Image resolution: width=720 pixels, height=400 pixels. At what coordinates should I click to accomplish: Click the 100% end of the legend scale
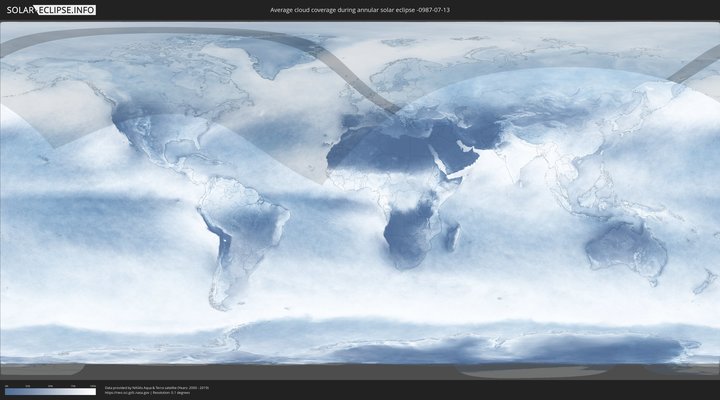93,392
